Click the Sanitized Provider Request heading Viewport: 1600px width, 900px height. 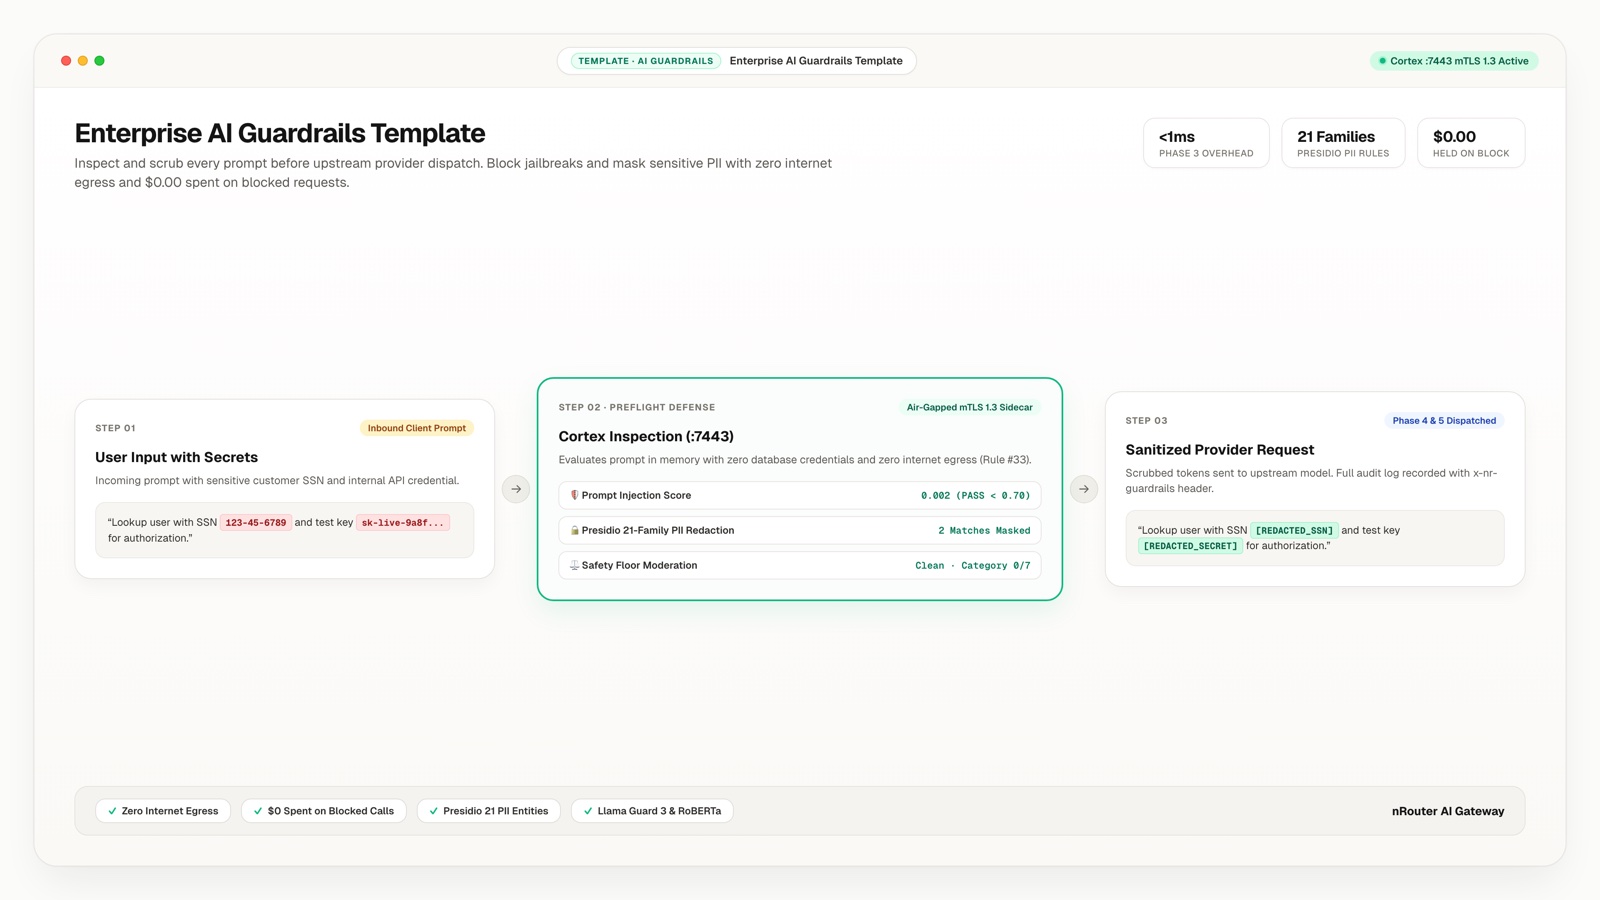click(1220, 450)
